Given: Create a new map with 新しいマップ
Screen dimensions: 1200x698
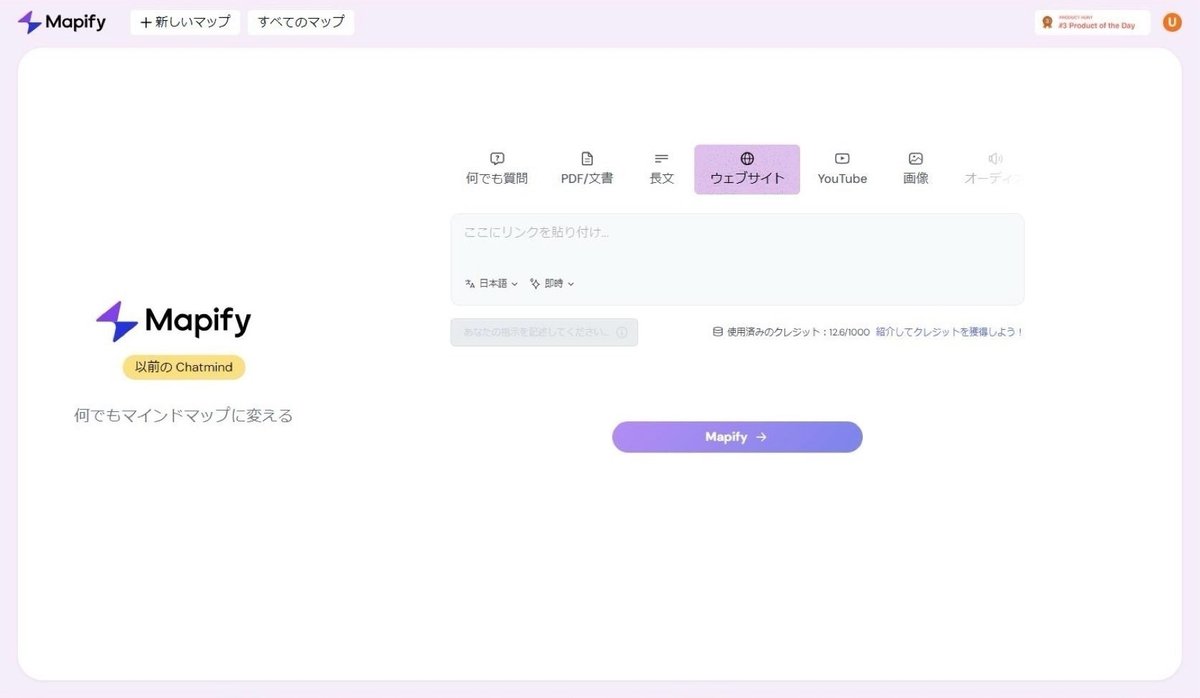Looking at the screenshot, I should point(185,22).
